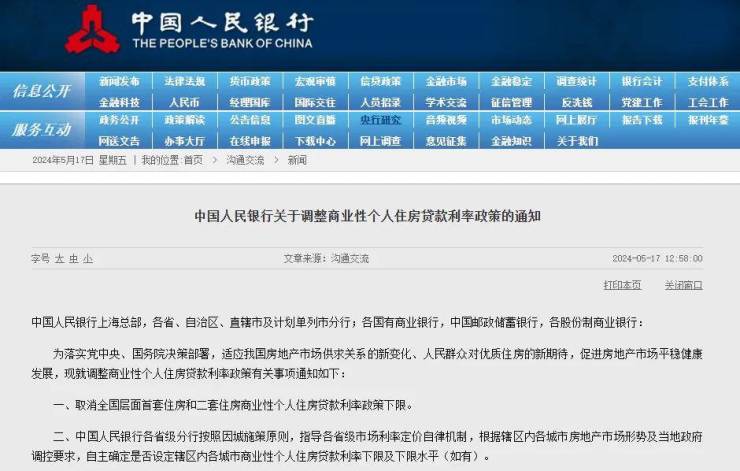Click the 打印本页 link
Screen dimensions: 740x471
click(622, 285)
